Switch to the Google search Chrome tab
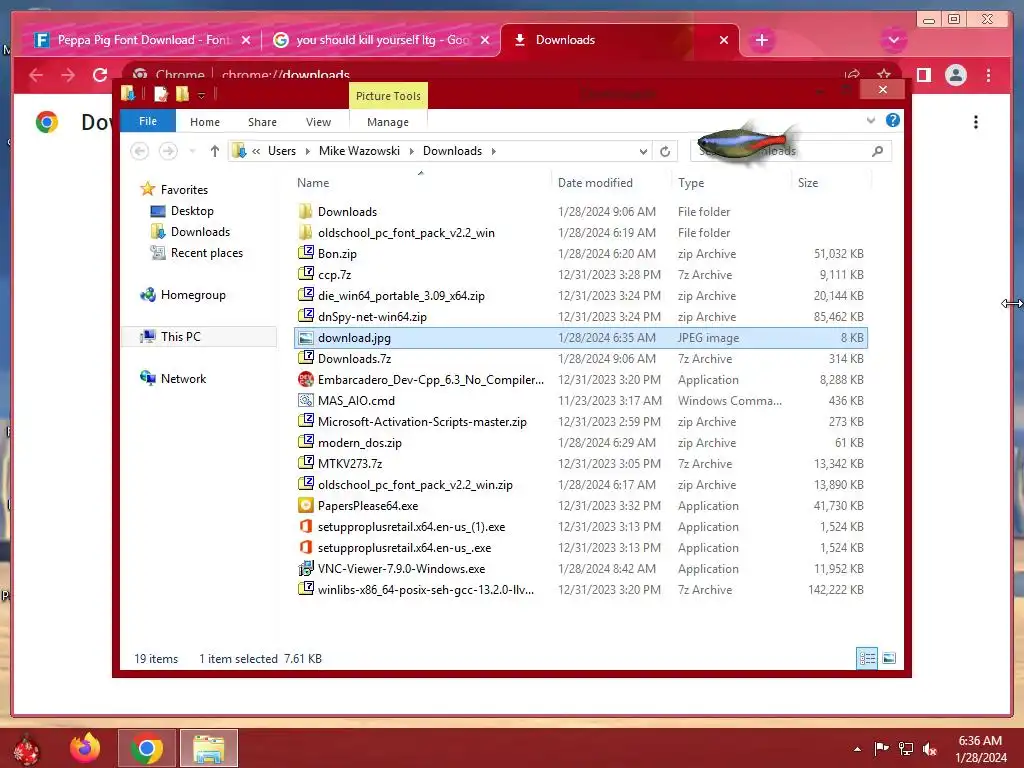 [x=381, y=40]
